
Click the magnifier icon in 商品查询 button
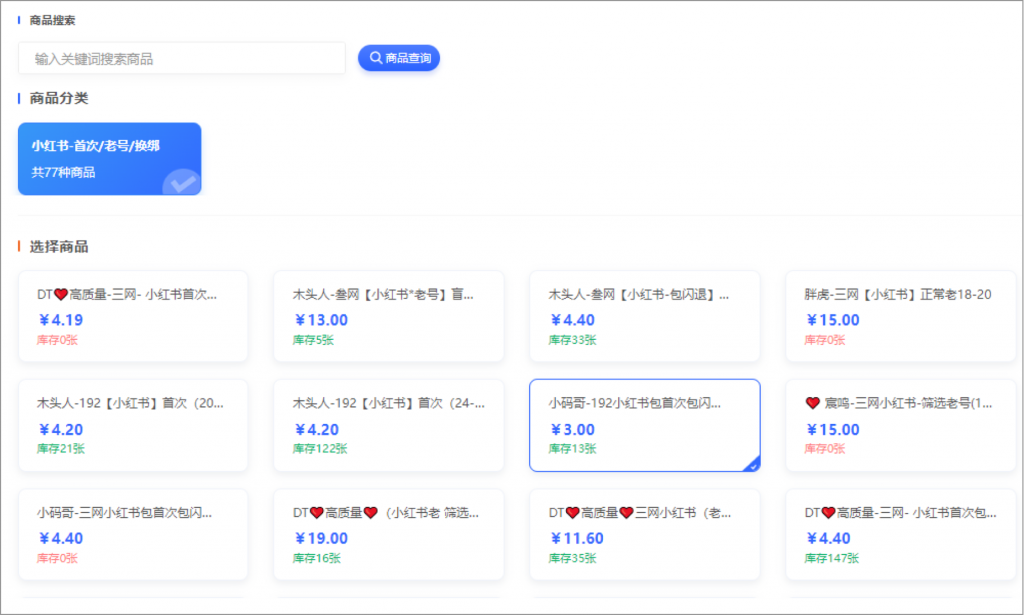(x=376, y=58)
